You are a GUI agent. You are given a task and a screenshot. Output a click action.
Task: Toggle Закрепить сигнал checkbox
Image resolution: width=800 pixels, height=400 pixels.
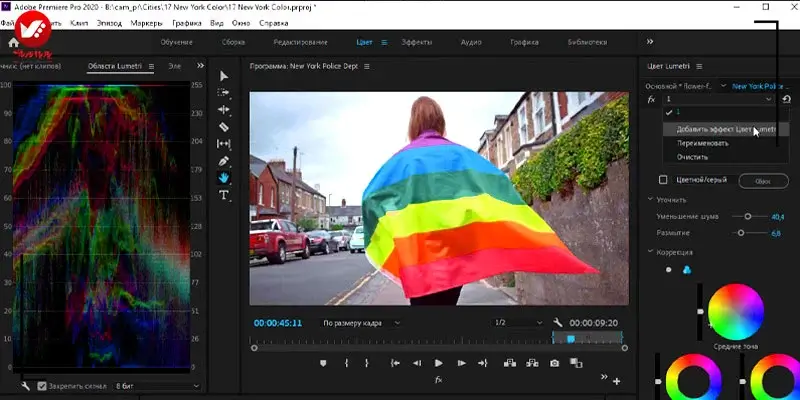(x=42, y=386)
